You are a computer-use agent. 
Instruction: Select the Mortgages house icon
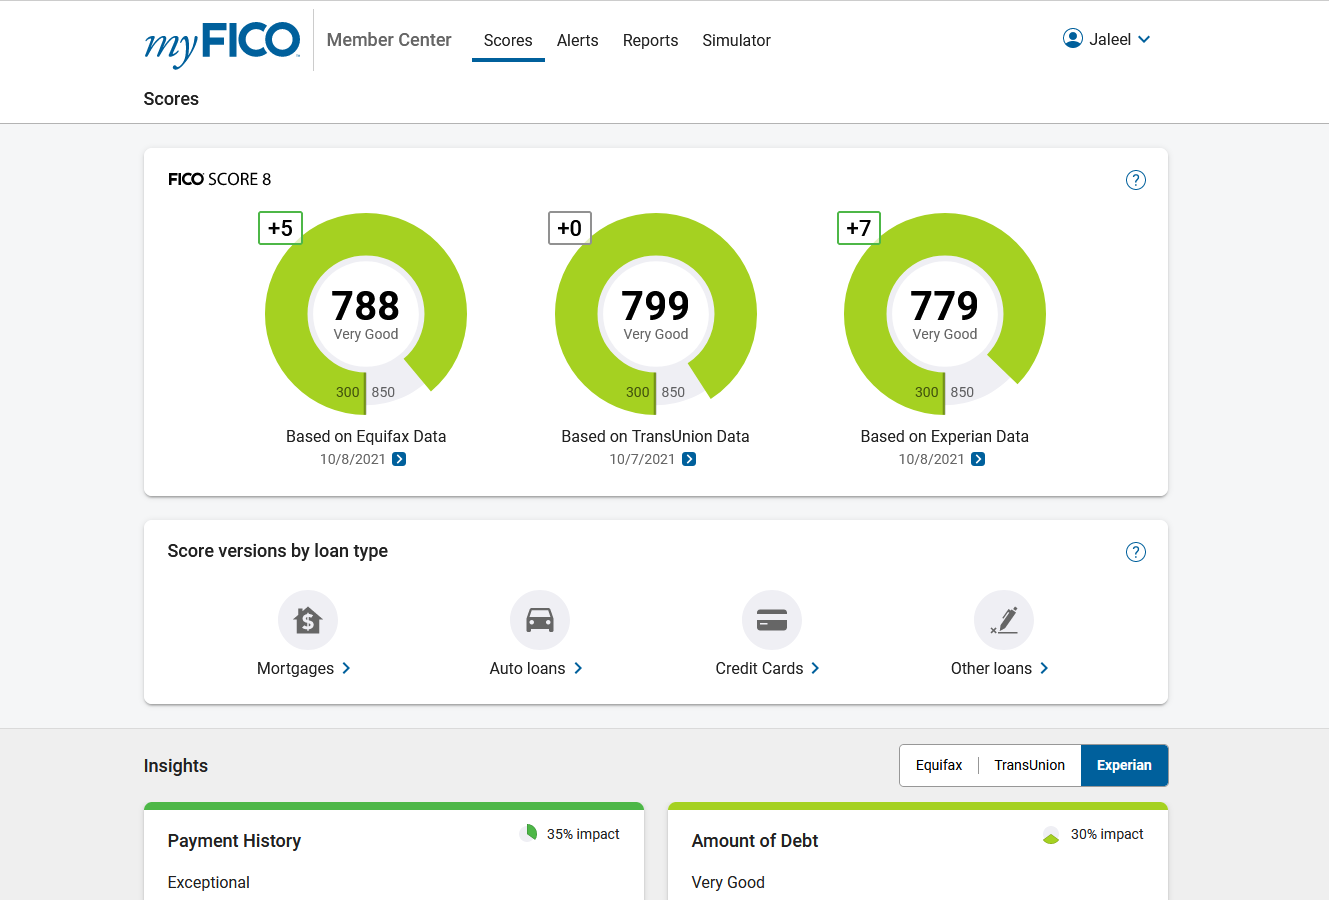pyautogui.click(x=308, y=620)
